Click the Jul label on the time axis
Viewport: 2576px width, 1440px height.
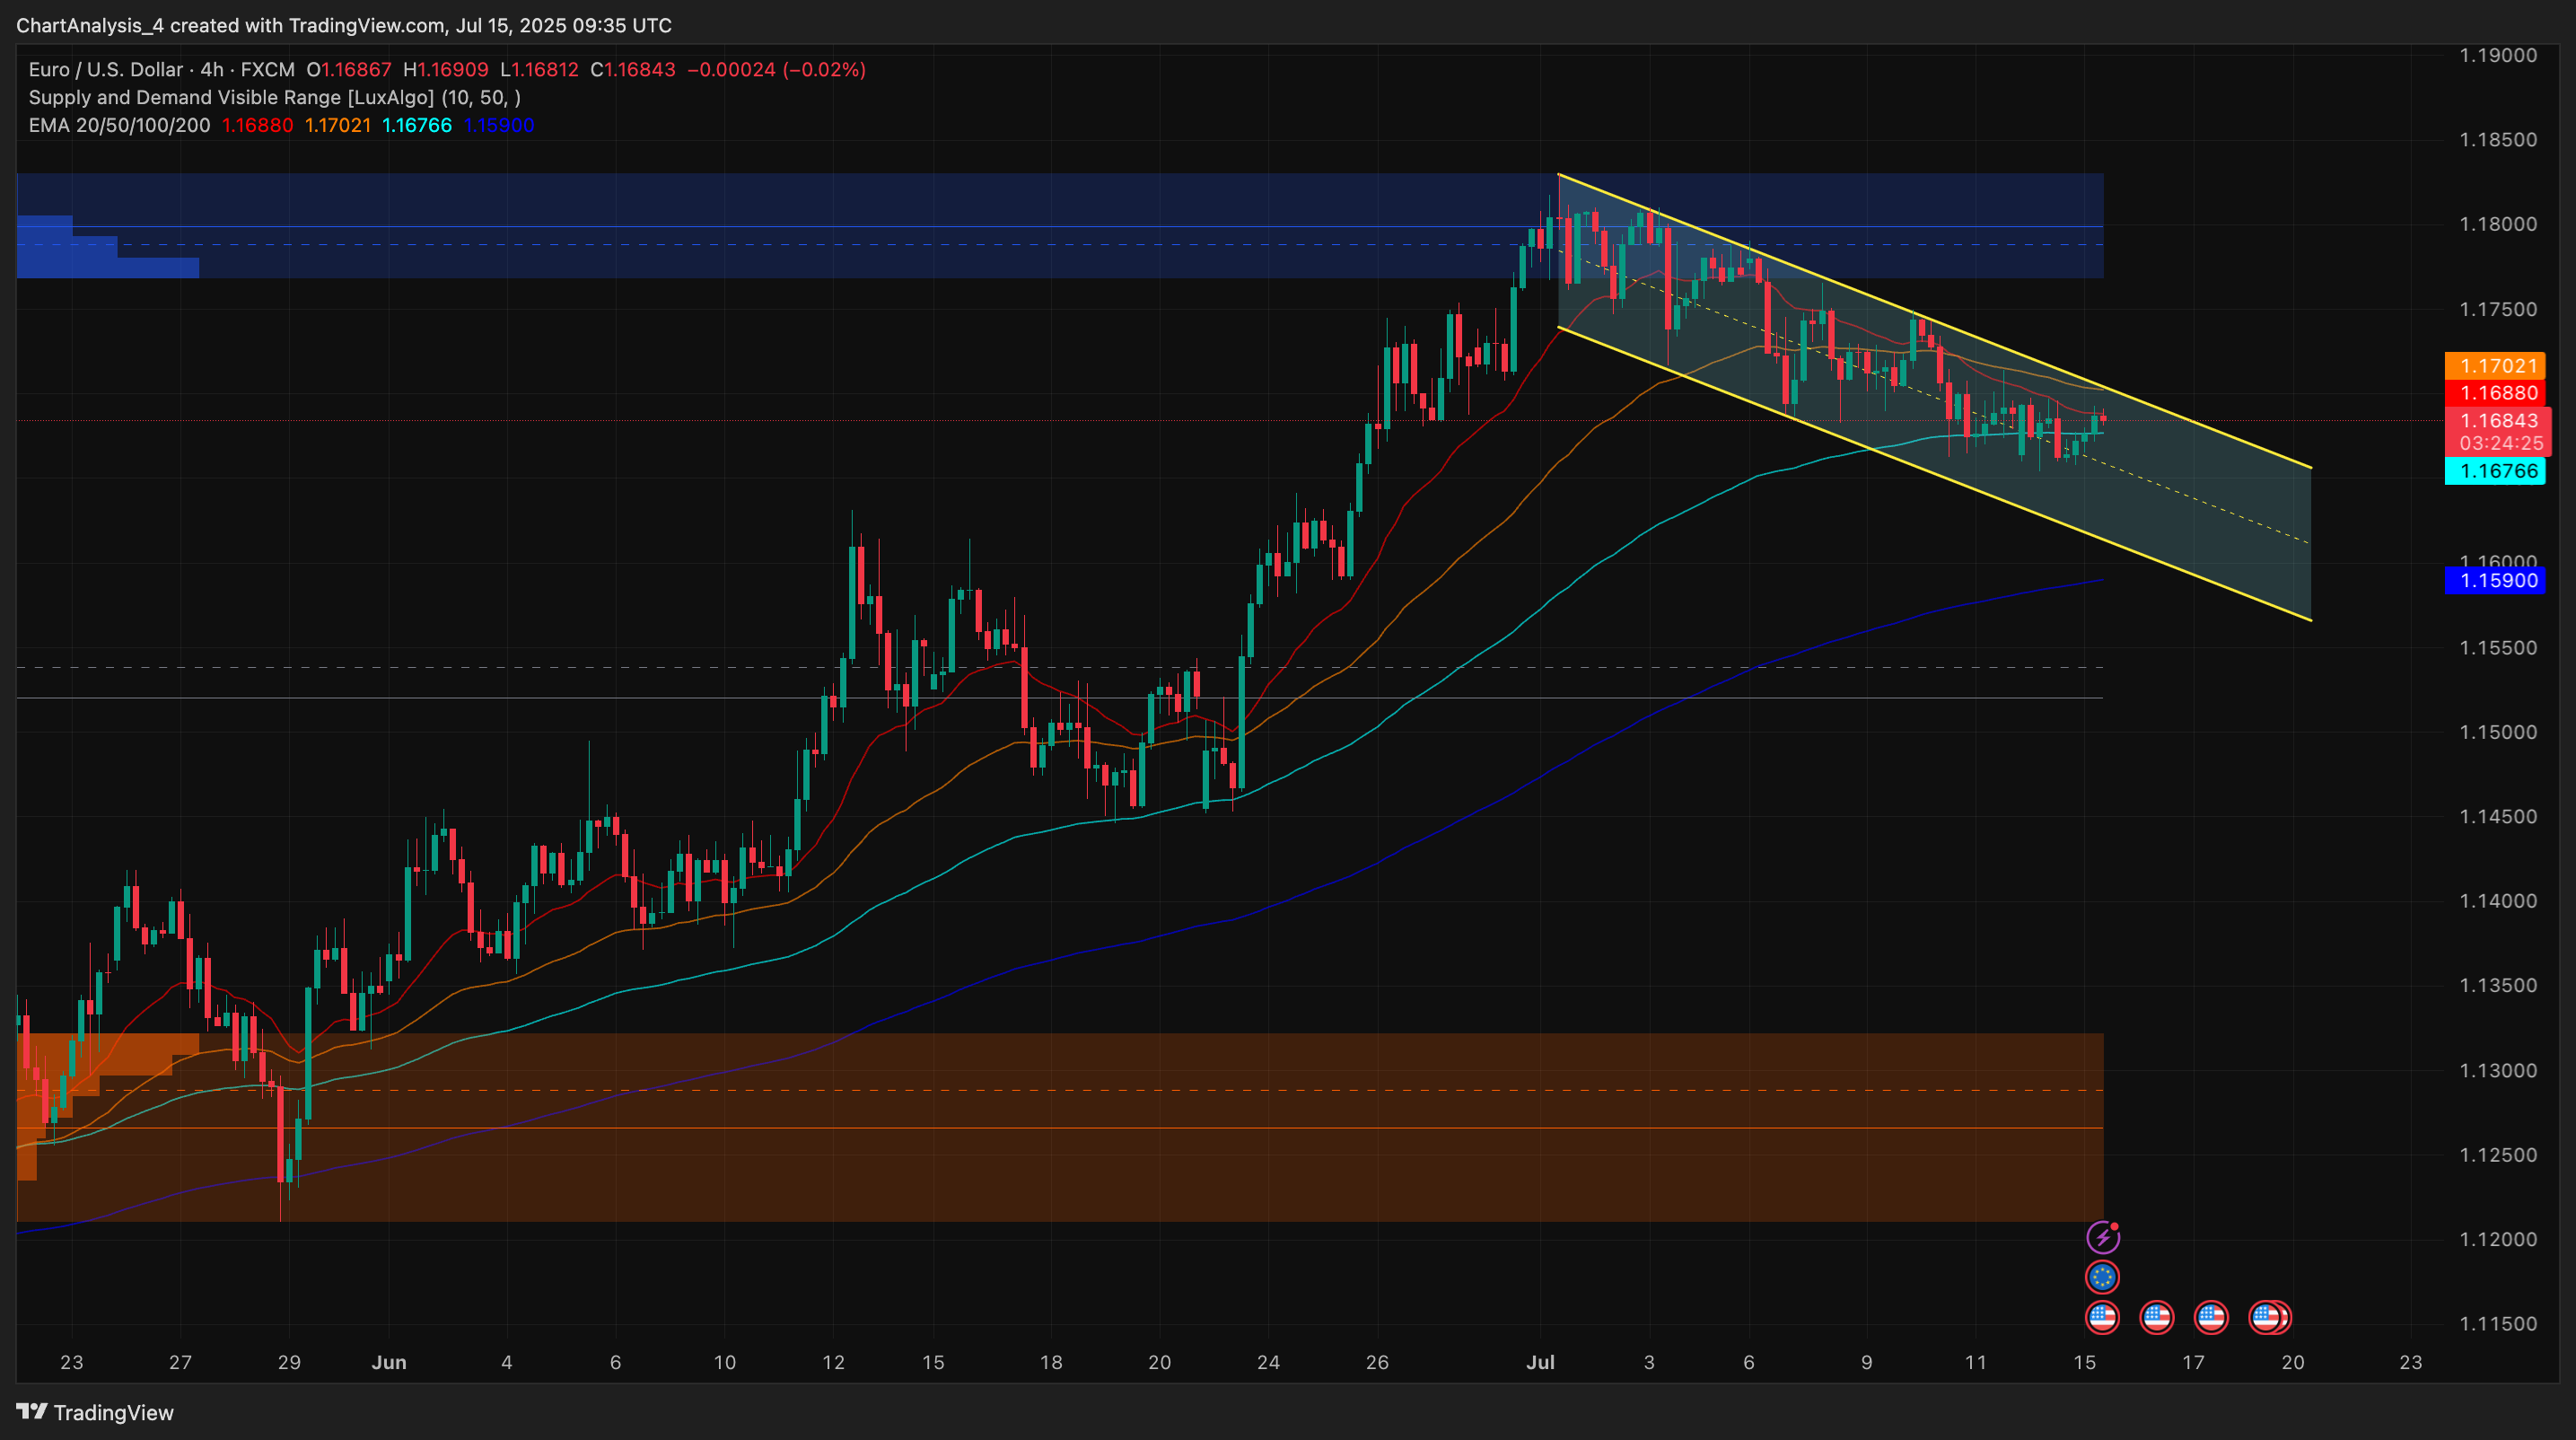point(1540,1362)
